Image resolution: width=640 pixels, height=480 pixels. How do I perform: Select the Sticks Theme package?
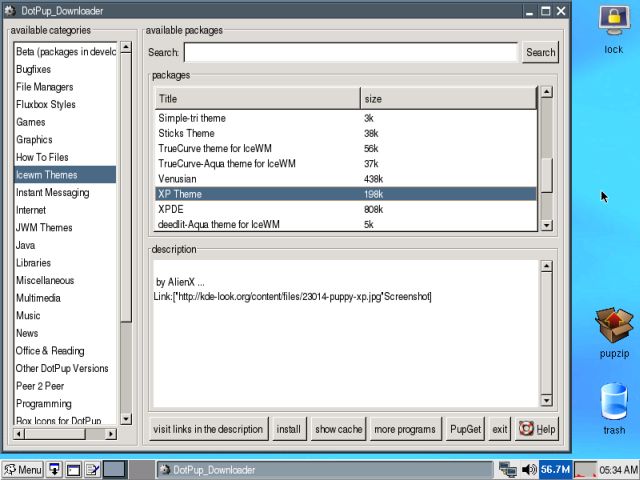(346, 133)
